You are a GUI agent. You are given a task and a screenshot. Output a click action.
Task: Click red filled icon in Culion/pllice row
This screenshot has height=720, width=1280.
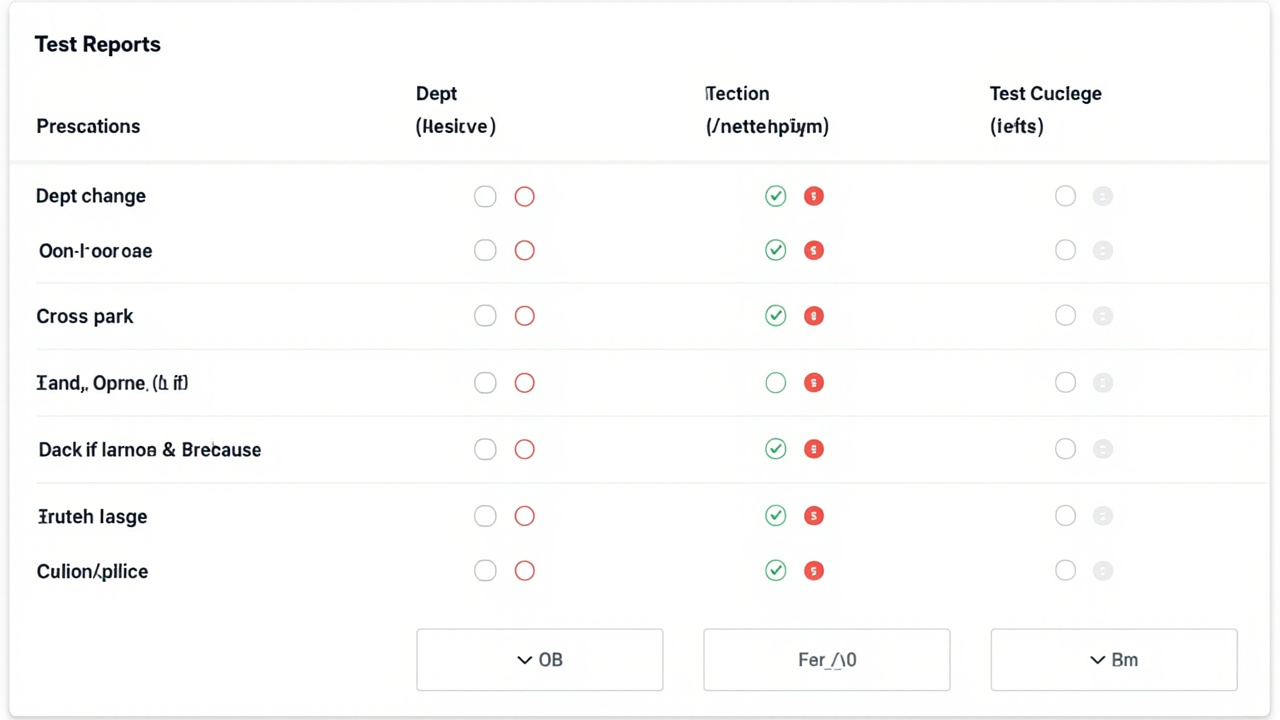814,571
